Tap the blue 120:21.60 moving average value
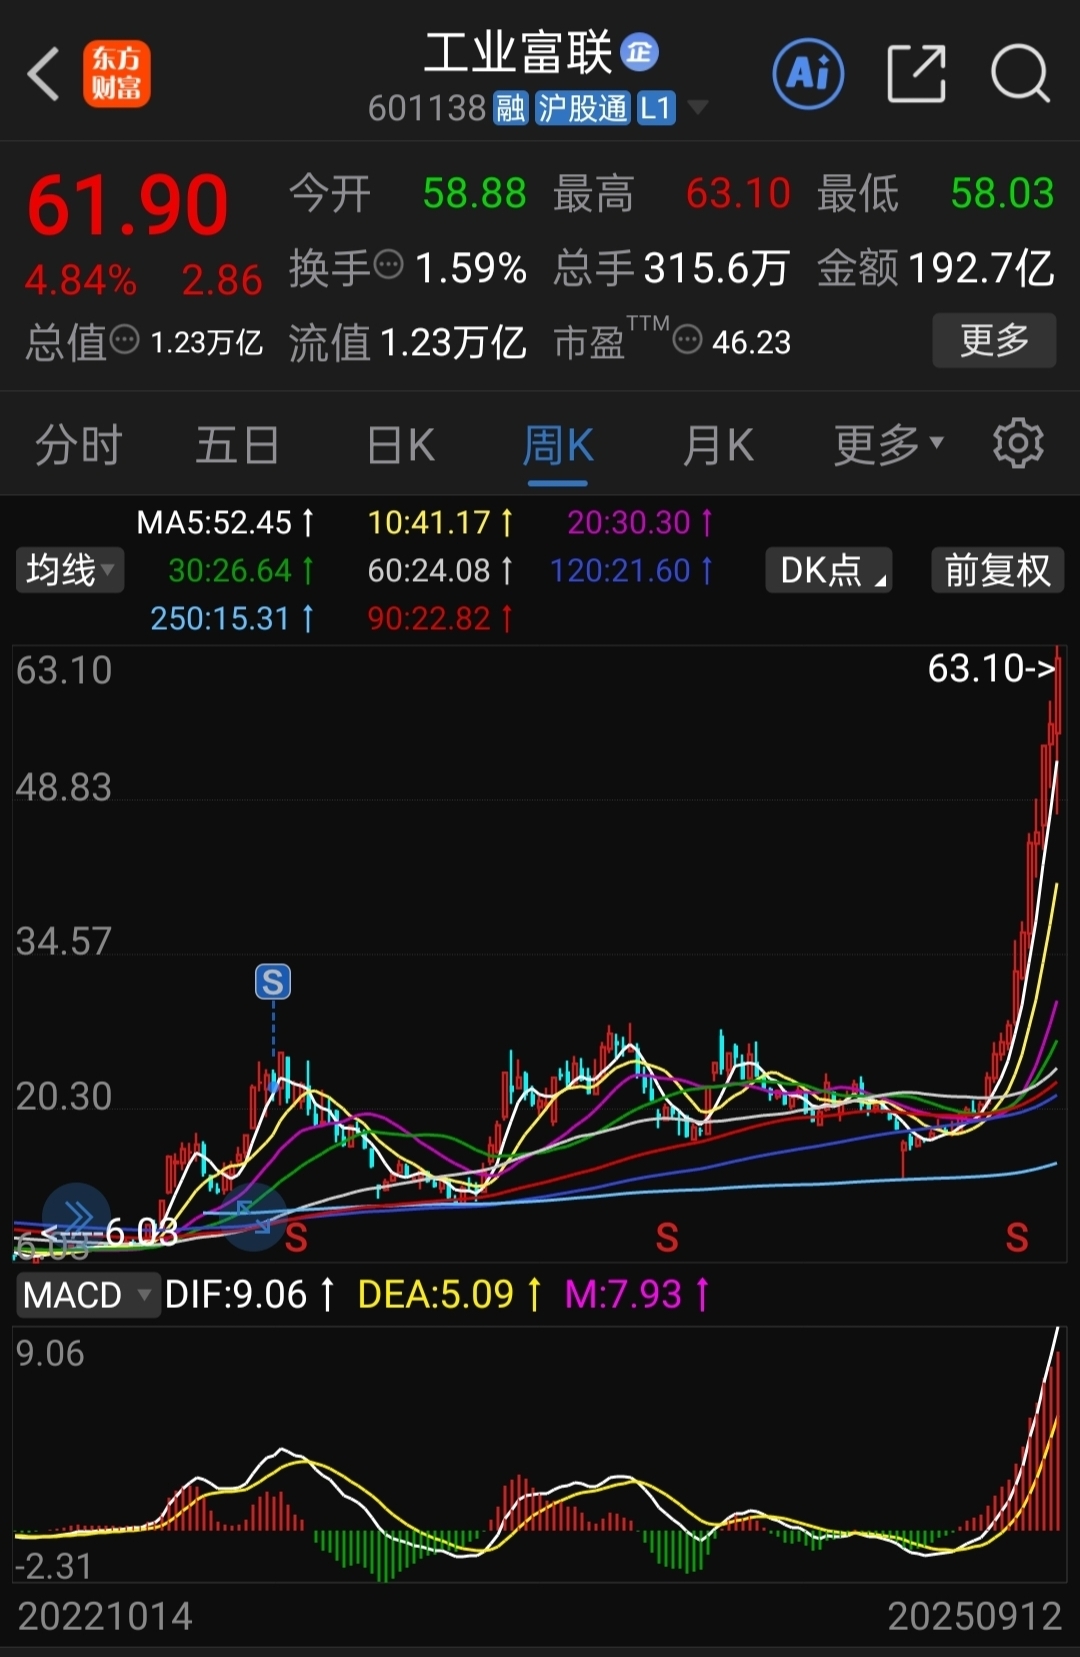1080x1657 pixels. (x=632, y=570)
